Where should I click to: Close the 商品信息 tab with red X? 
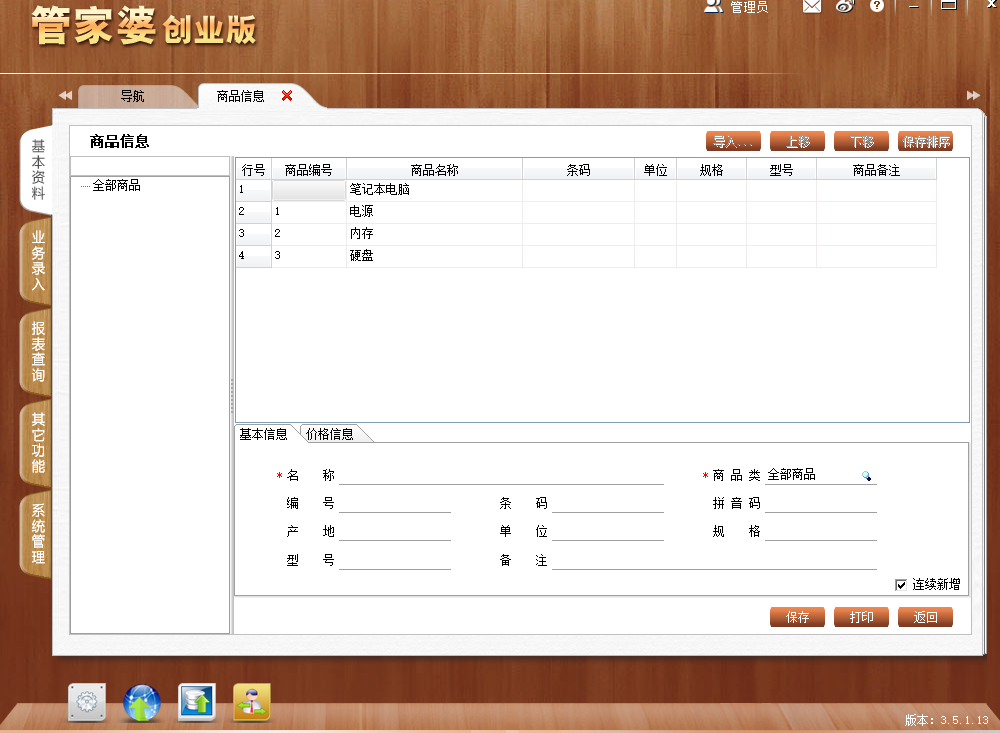tap(287, 96)
